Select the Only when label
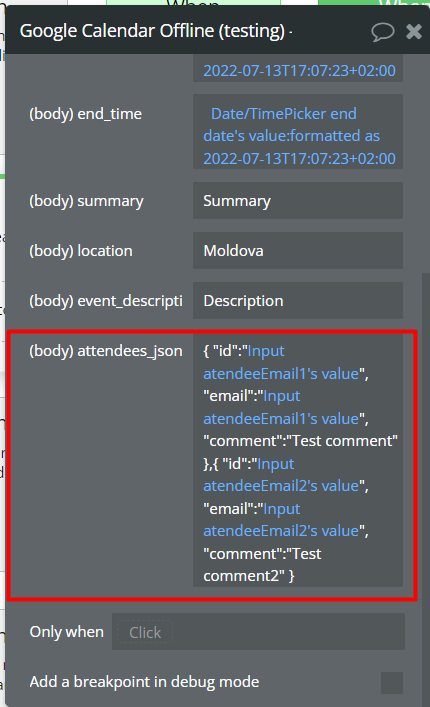The width and height of the screenshot is (430, 707). click(x=67, y=632)
